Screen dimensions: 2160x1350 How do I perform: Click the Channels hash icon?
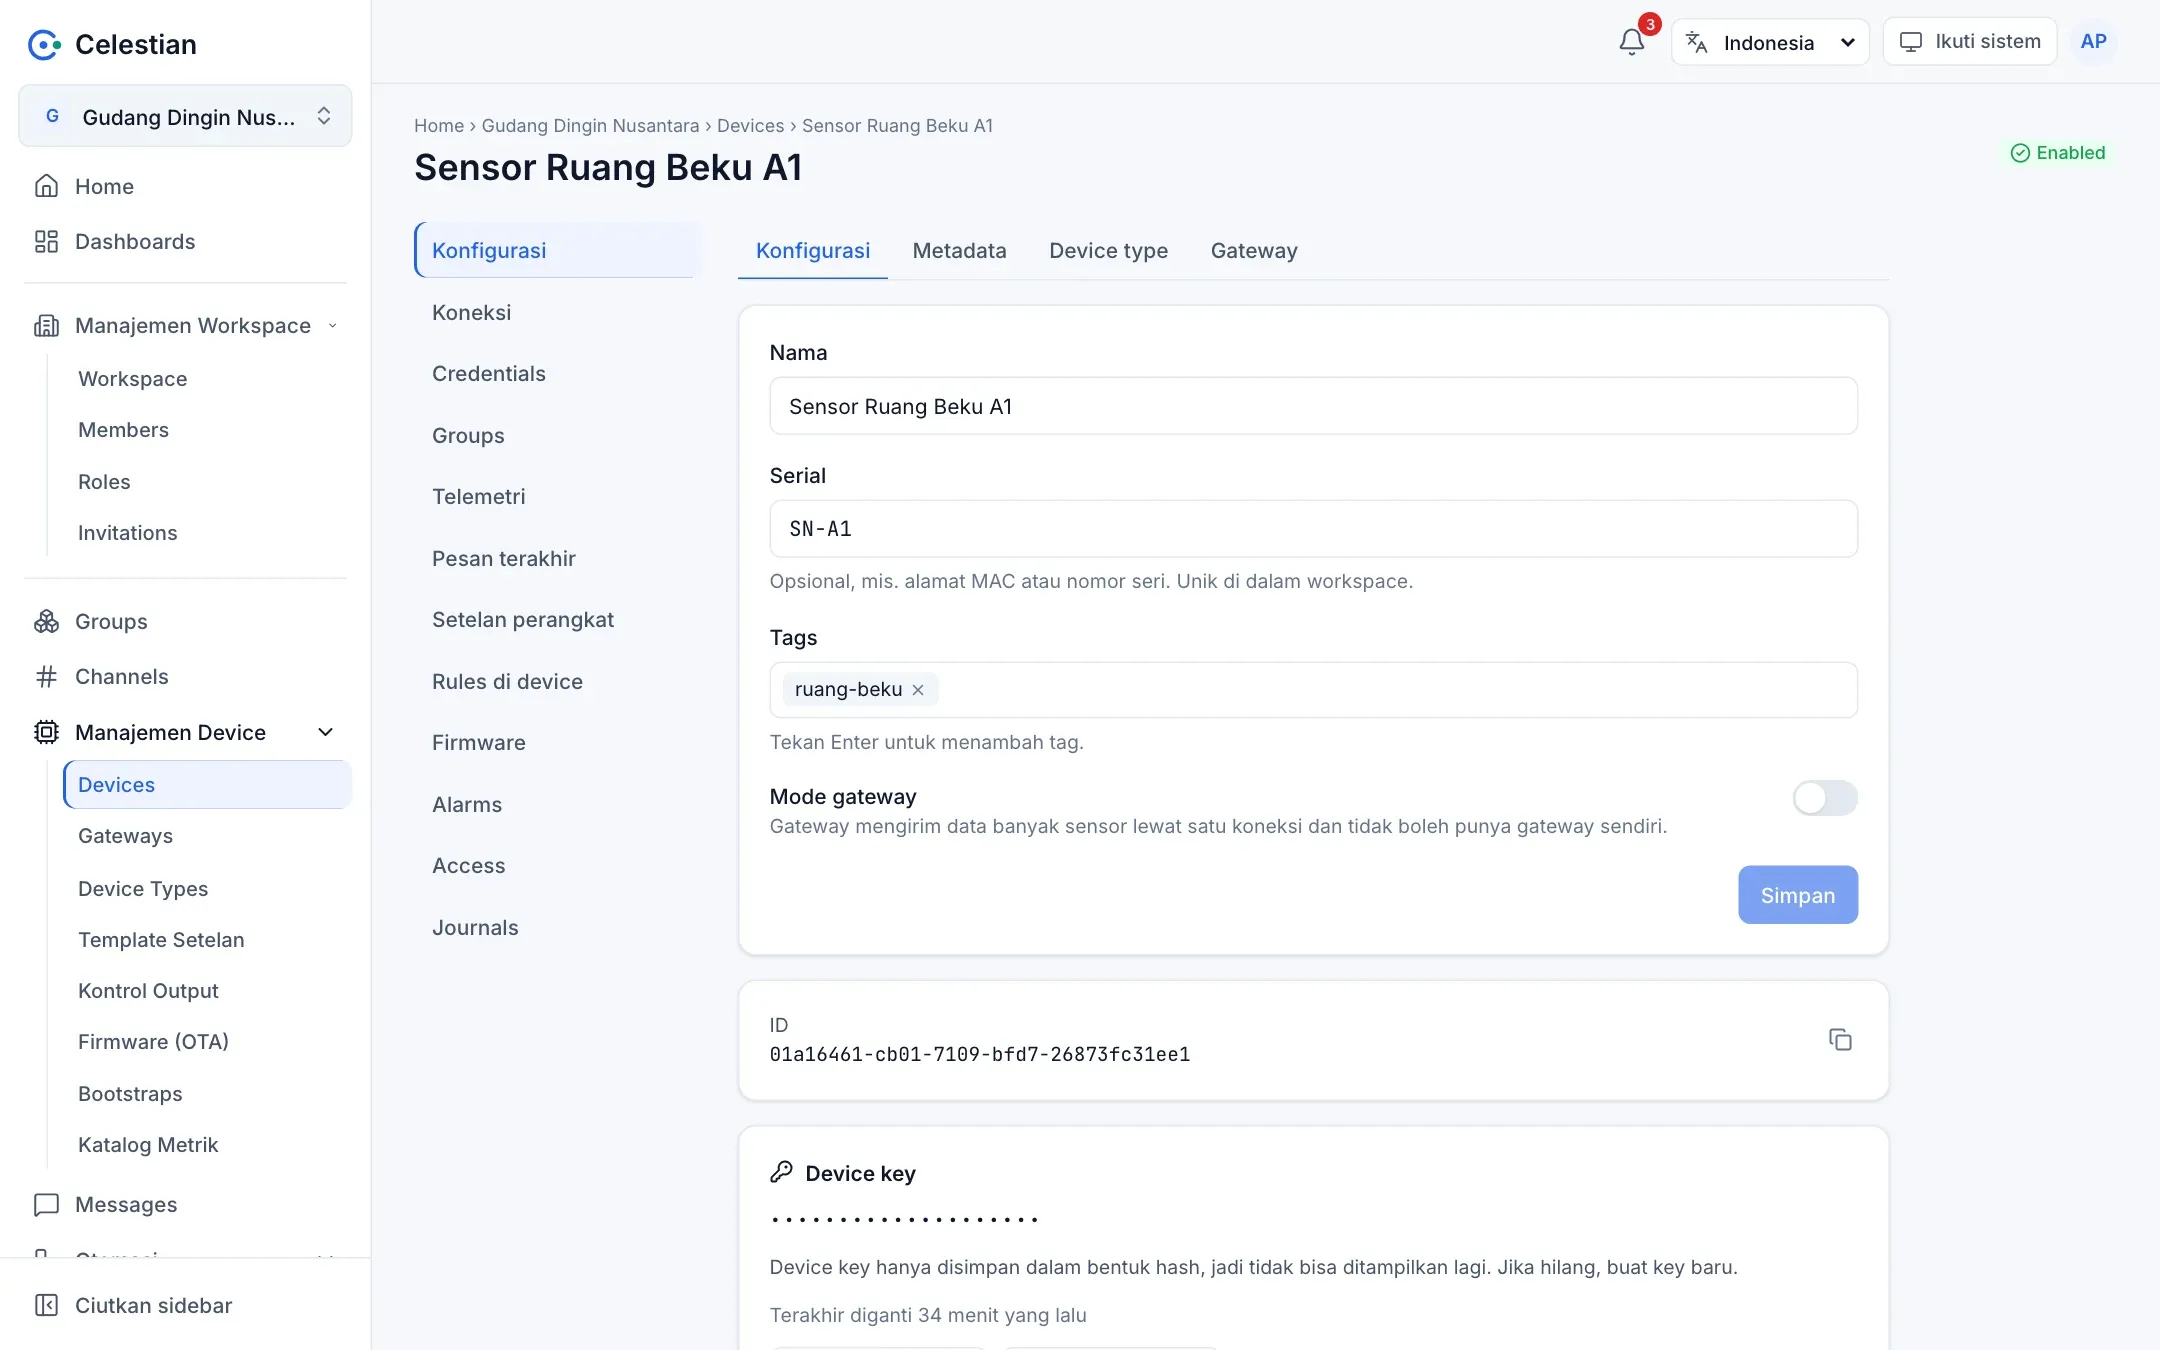[46, 677]
